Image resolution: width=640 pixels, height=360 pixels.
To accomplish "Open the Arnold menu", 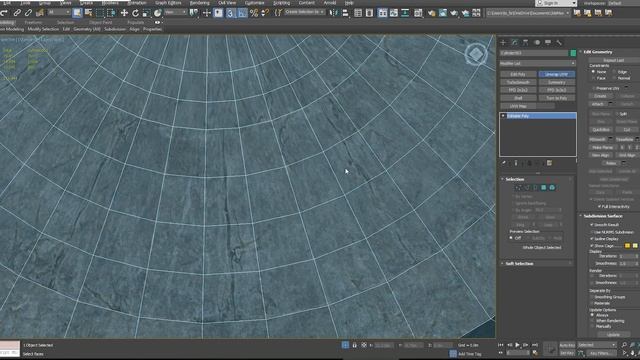I will (330, 3).
